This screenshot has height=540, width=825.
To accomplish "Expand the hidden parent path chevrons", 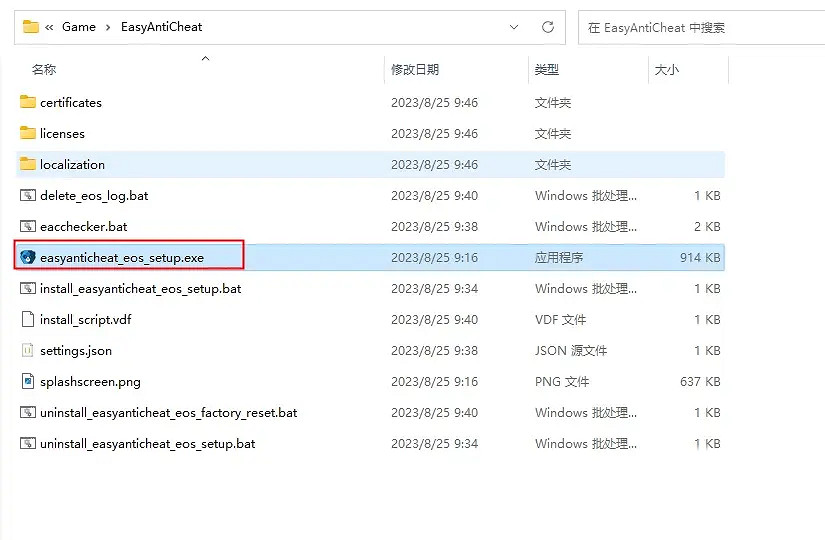I will 49,27.
